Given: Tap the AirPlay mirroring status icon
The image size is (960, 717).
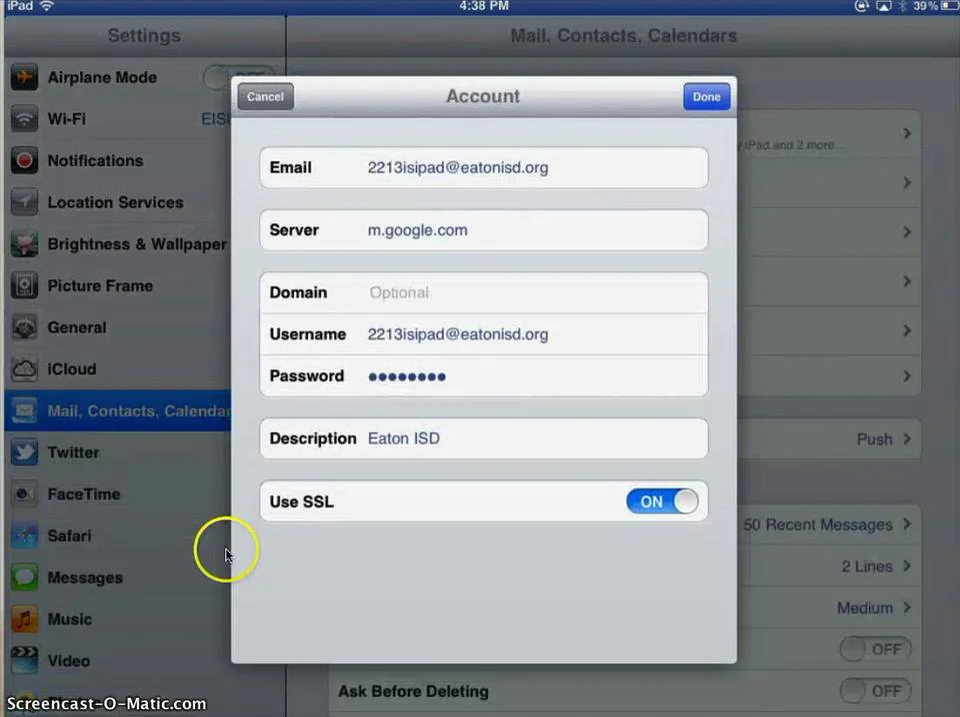Looking at the screenshot, I should coord(883,6).
